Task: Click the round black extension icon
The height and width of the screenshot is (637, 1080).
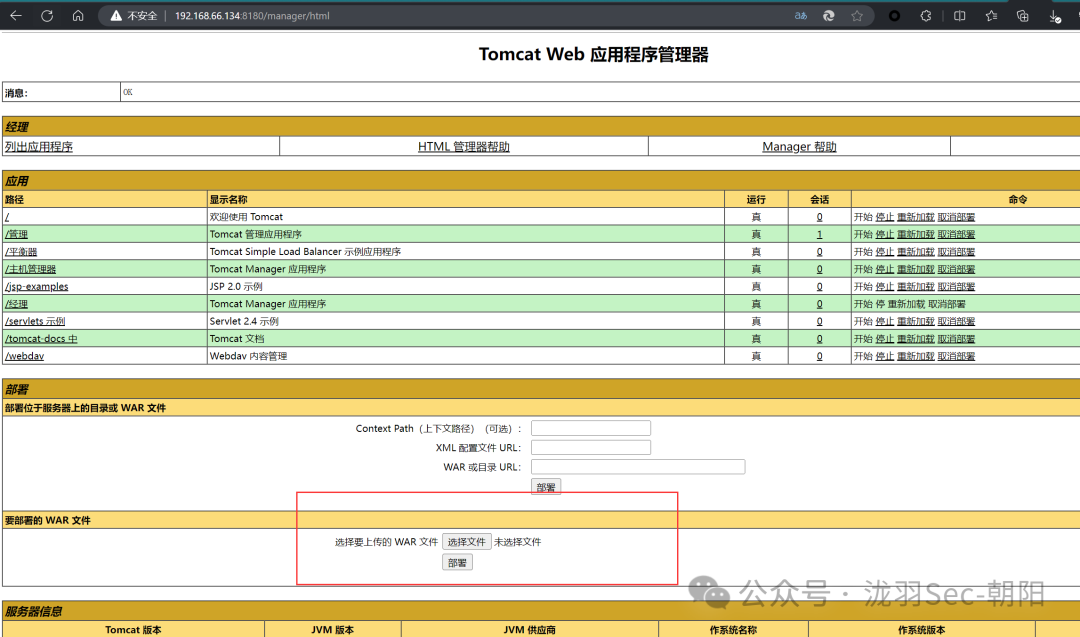Action: 894,16
